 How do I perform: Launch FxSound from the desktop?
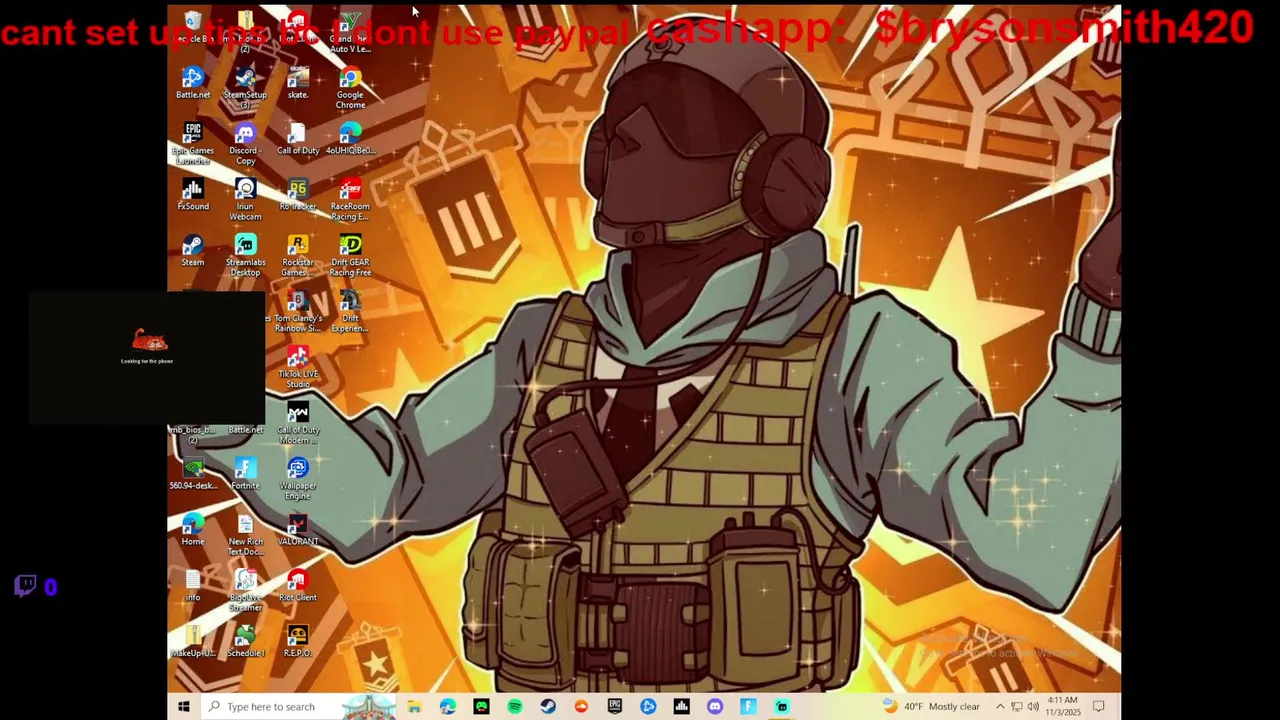click(x=193, y=196)
